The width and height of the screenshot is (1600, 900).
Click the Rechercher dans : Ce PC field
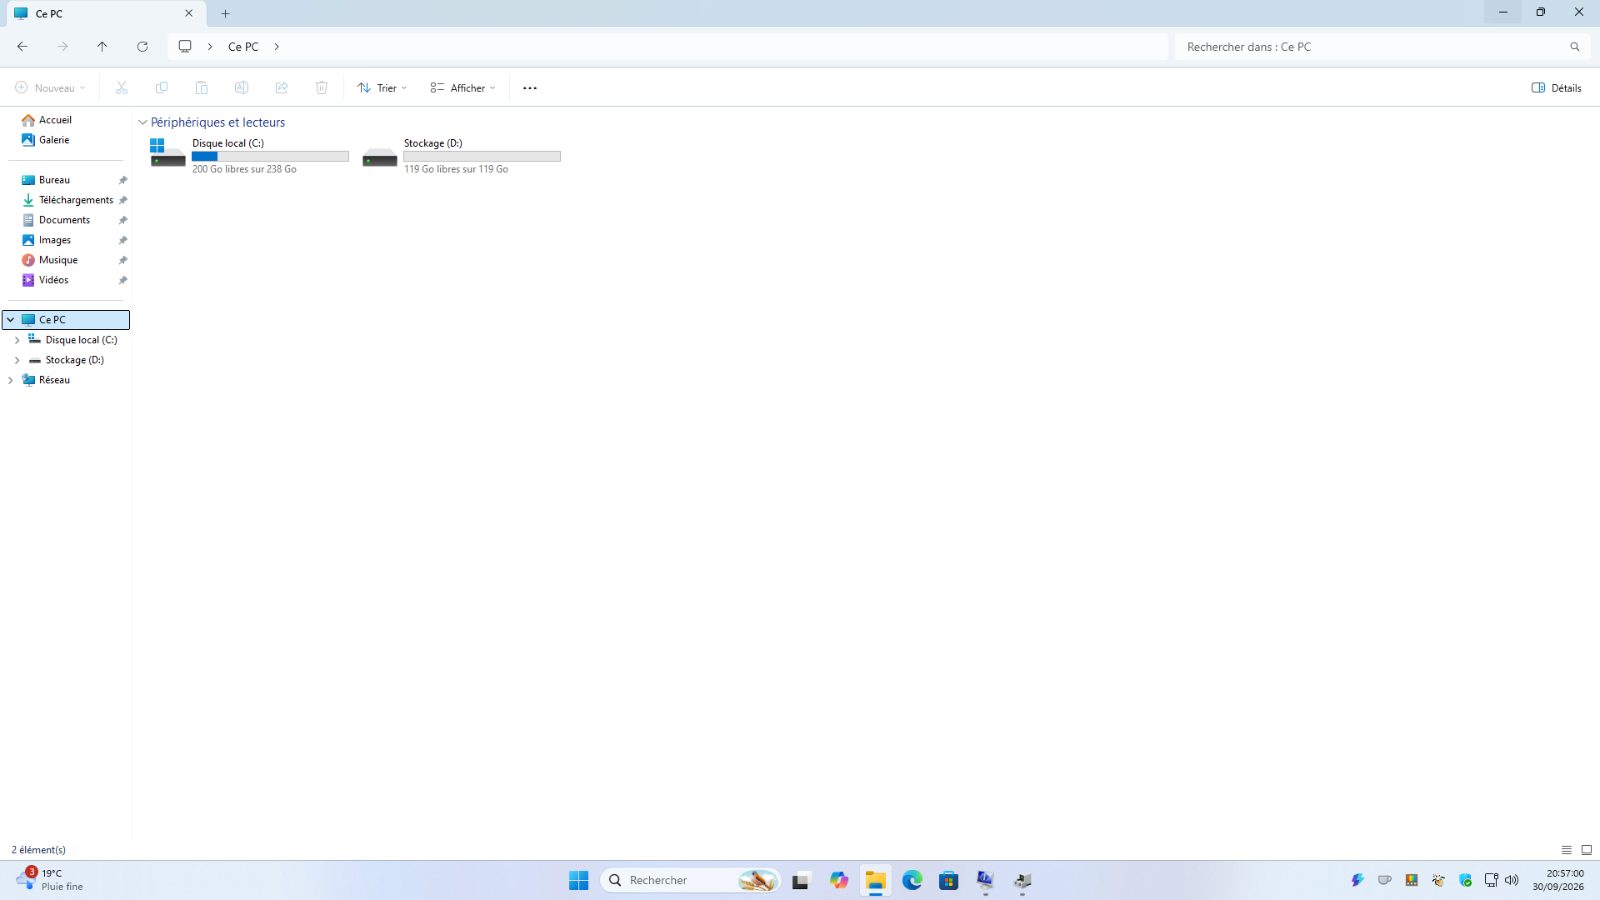click(x=1382, y=47)
